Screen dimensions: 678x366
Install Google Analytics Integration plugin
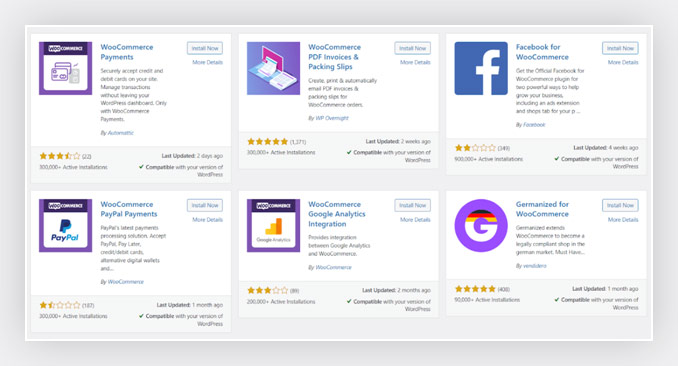coord(413,205)
